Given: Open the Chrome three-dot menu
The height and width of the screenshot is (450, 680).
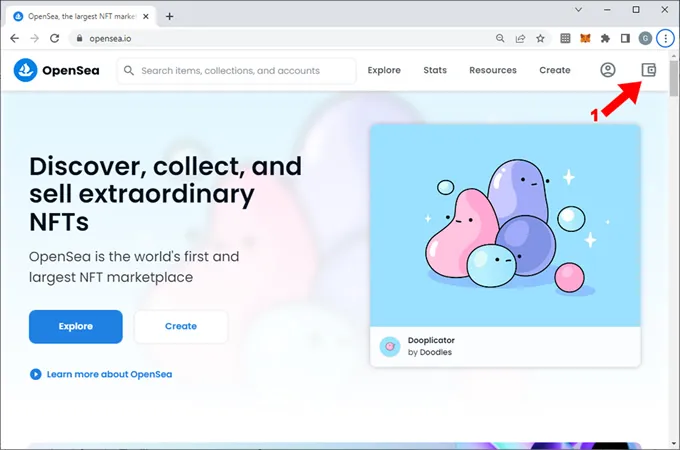Looking at the screenshot, I should 665,38.
